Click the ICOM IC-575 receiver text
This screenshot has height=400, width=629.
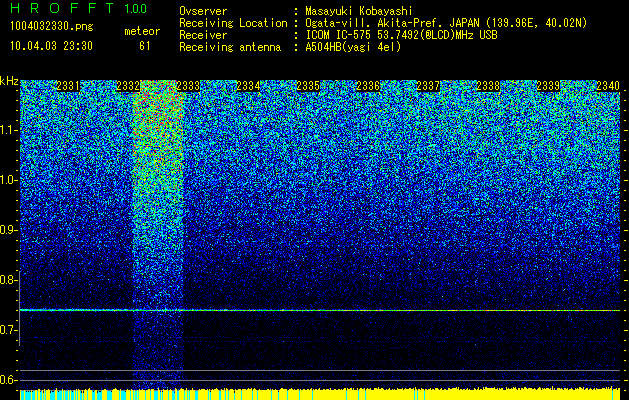point(402,35)
